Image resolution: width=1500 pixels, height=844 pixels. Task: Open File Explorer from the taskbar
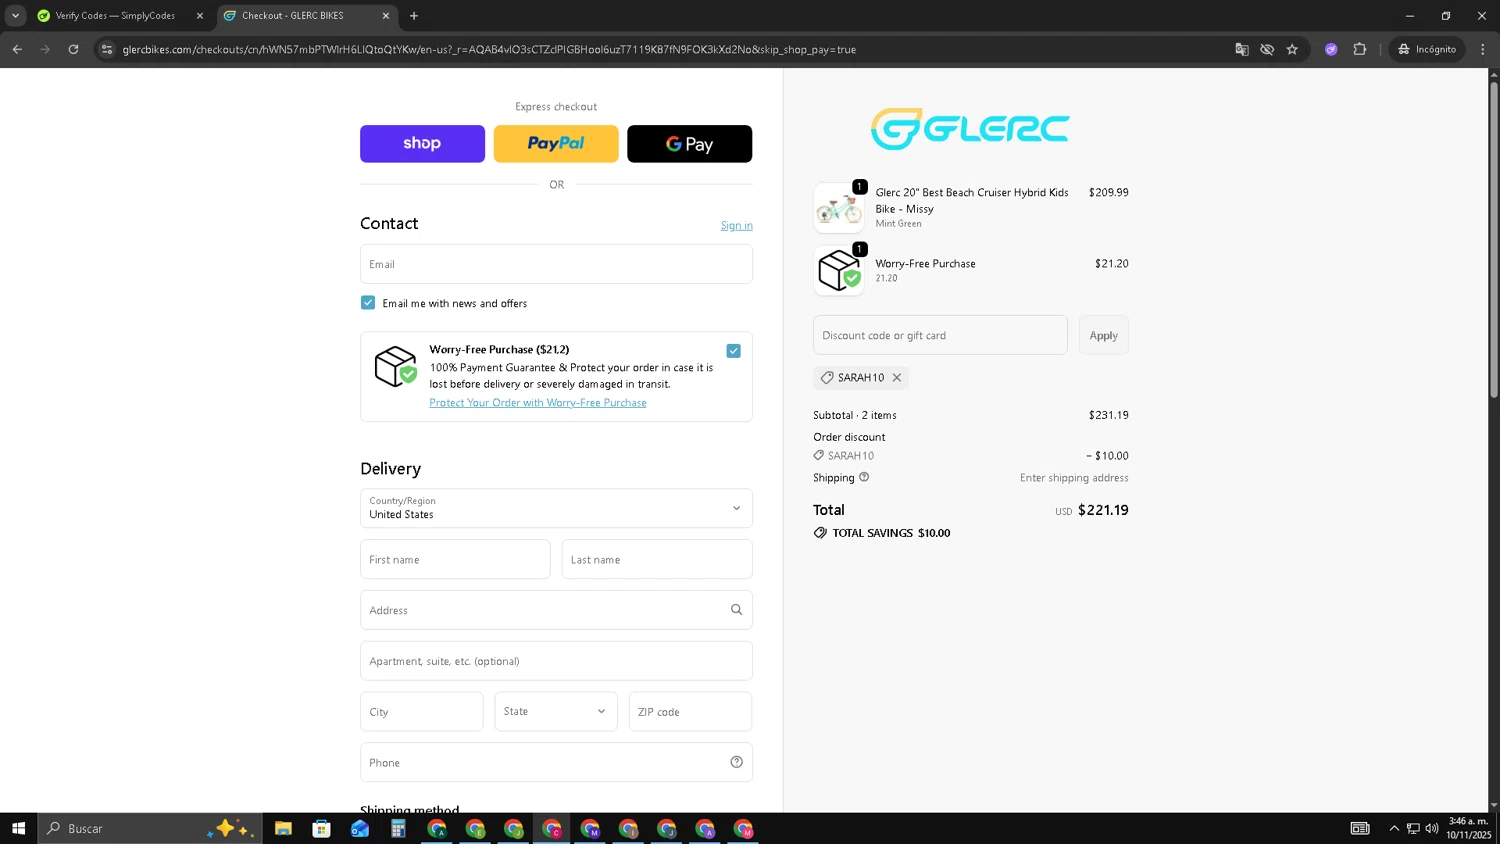click(283, 828)
